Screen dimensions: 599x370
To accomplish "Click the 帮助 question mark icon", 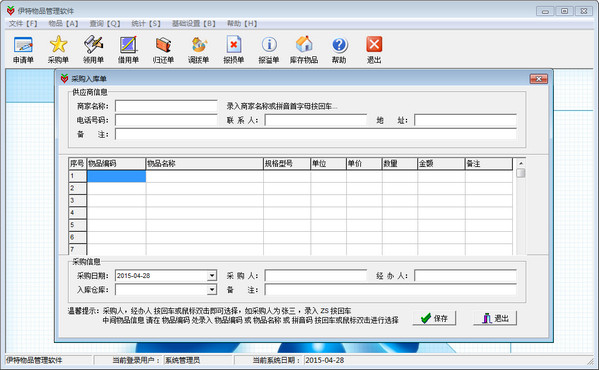I will point(339,45).
